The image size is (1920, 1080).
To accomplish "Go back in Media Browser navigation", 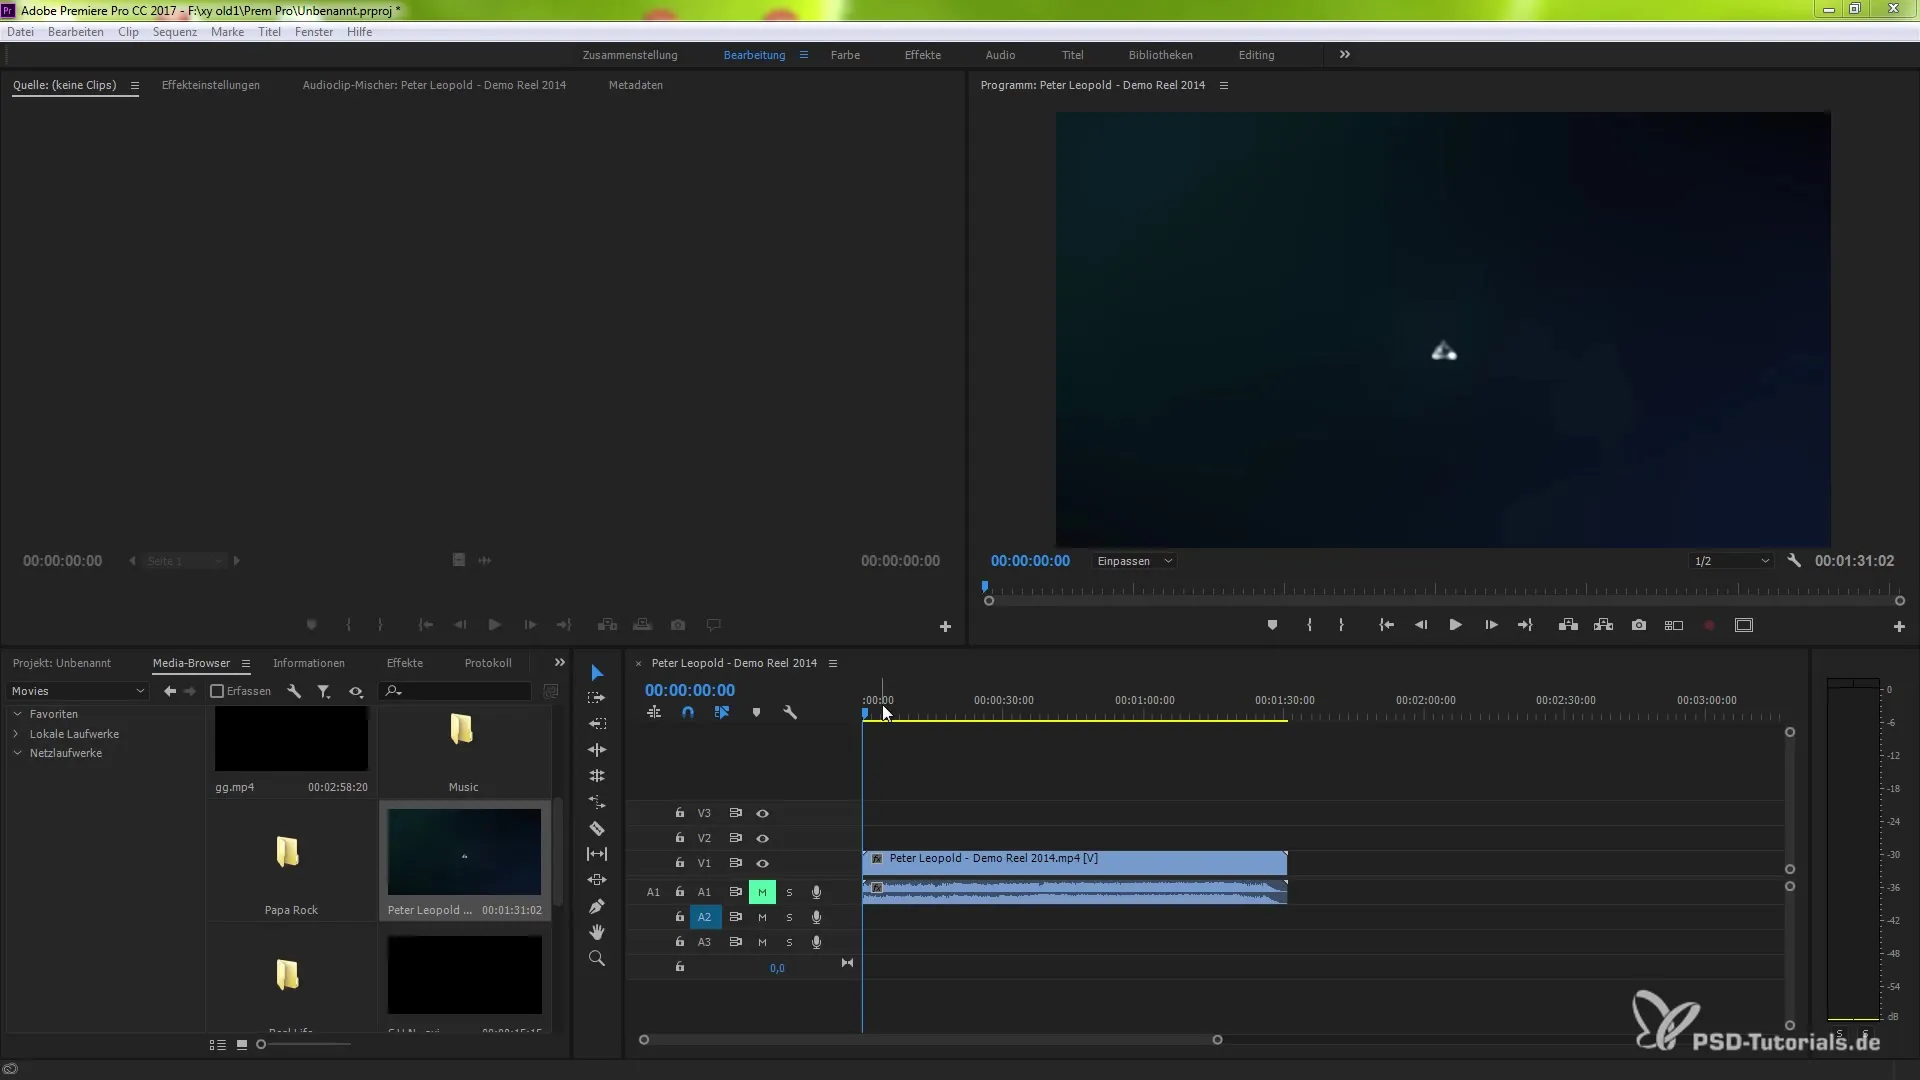I will click(x=170, y=691).
